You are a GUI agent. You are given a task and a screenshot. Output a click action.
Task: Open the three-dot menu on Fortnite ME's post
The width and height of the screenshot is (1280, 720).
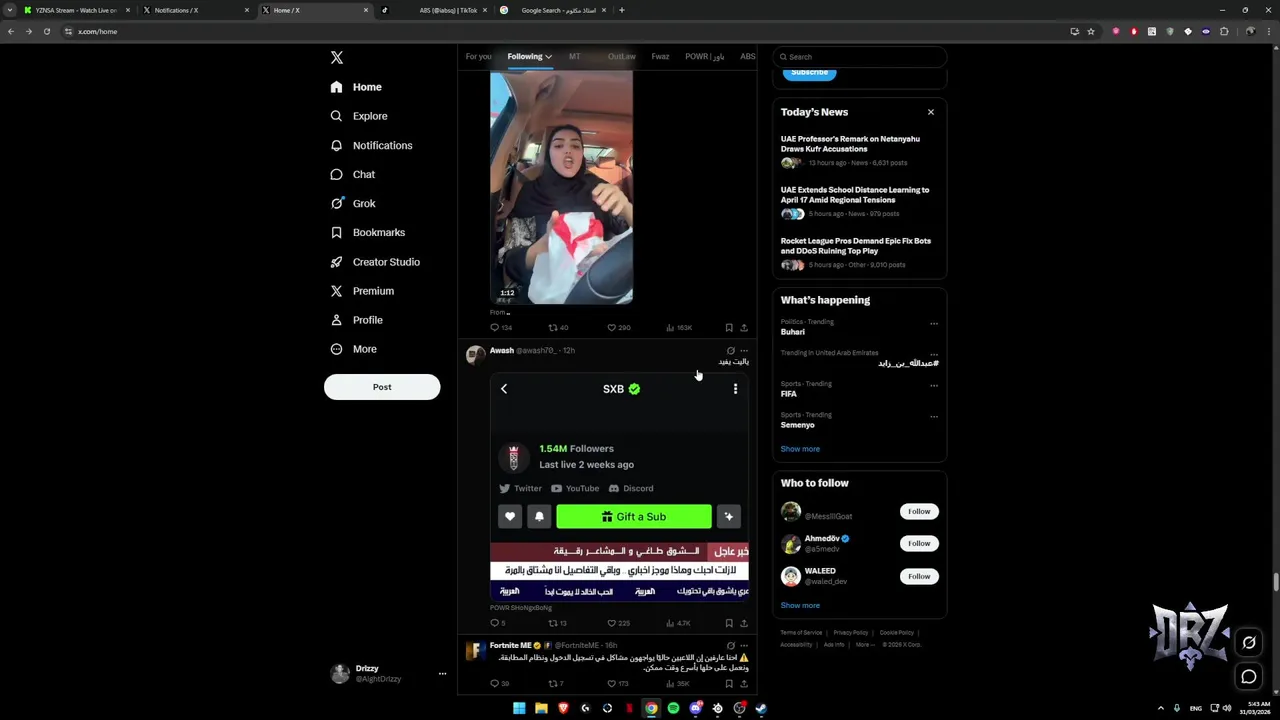(744, 646)
